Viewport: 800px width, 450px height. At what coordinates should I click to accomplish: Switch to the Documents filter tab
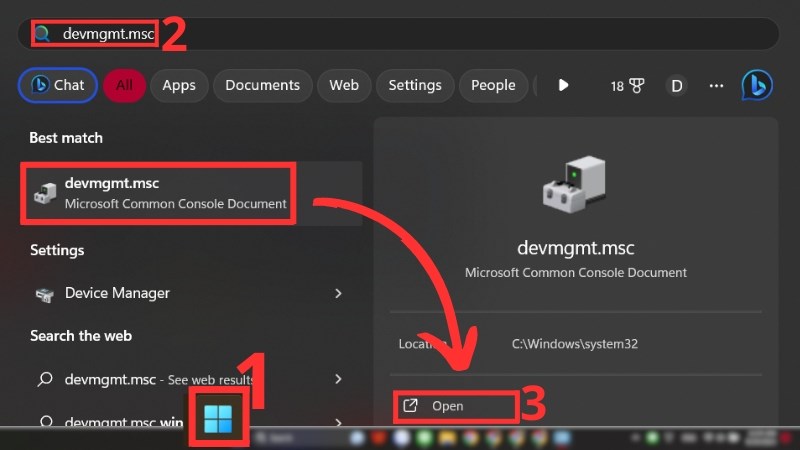pyautogui.click(x=263, y=85)
